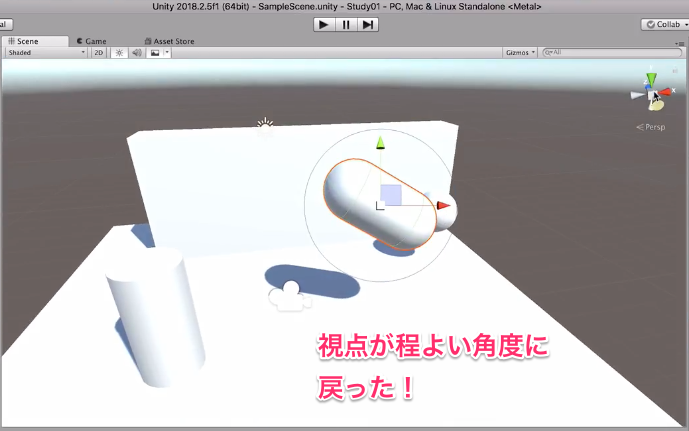The image size is (689, 431).
Task: Switch to the Game tab
Action: [91, 41]
